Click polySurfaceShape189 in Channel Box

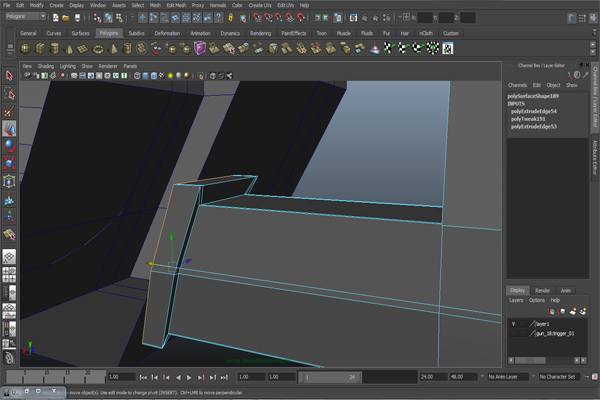(x=533, y=96)
